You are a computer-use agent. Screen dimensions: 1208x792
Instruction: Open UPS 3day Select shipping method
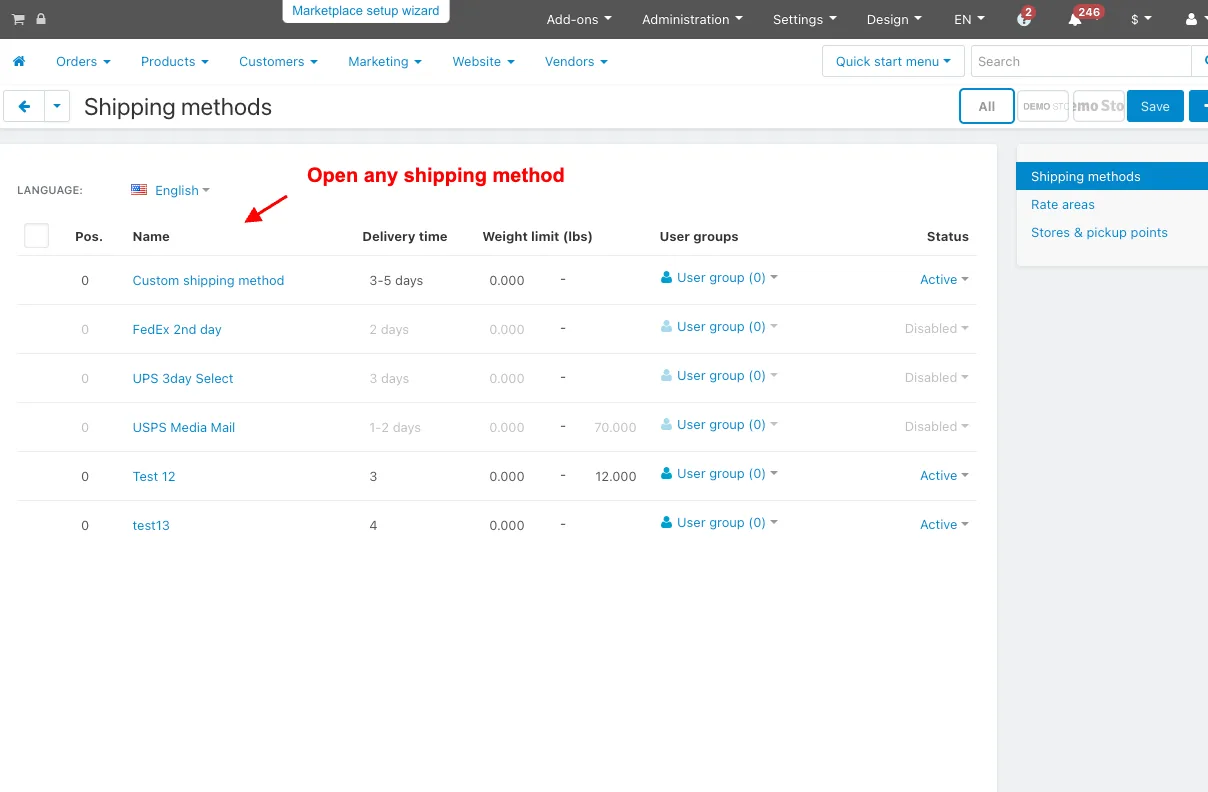tap(183, 378)
